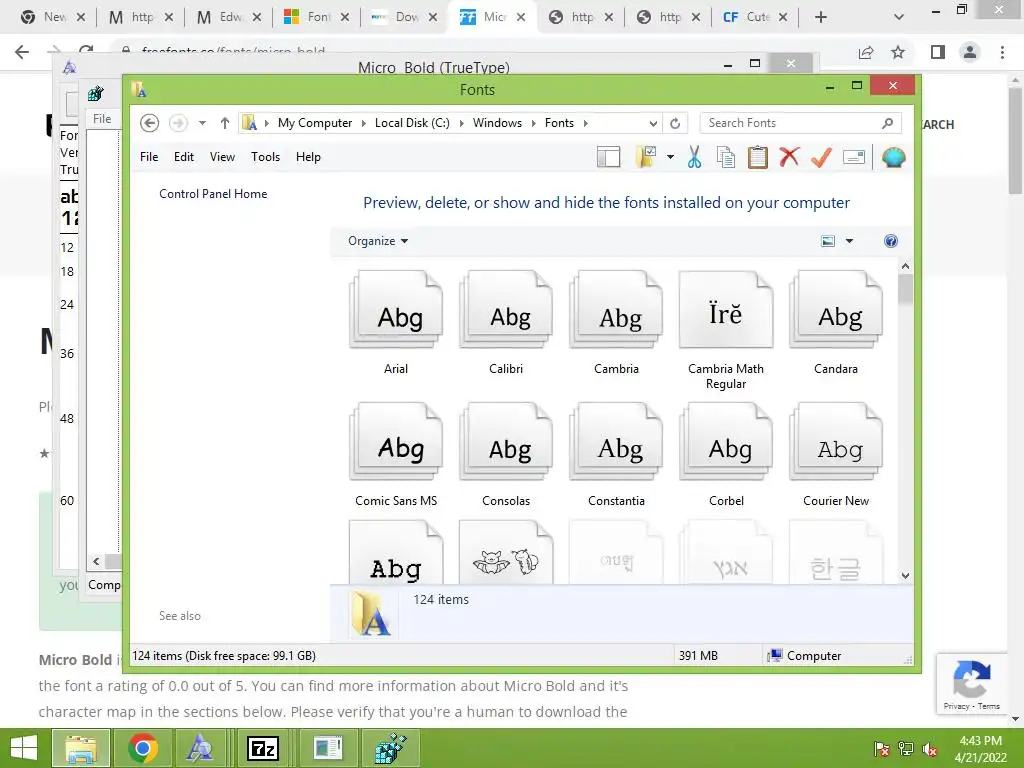
Task: Open File Explorer from the taskbar
Action: click(x=80, y=748)
